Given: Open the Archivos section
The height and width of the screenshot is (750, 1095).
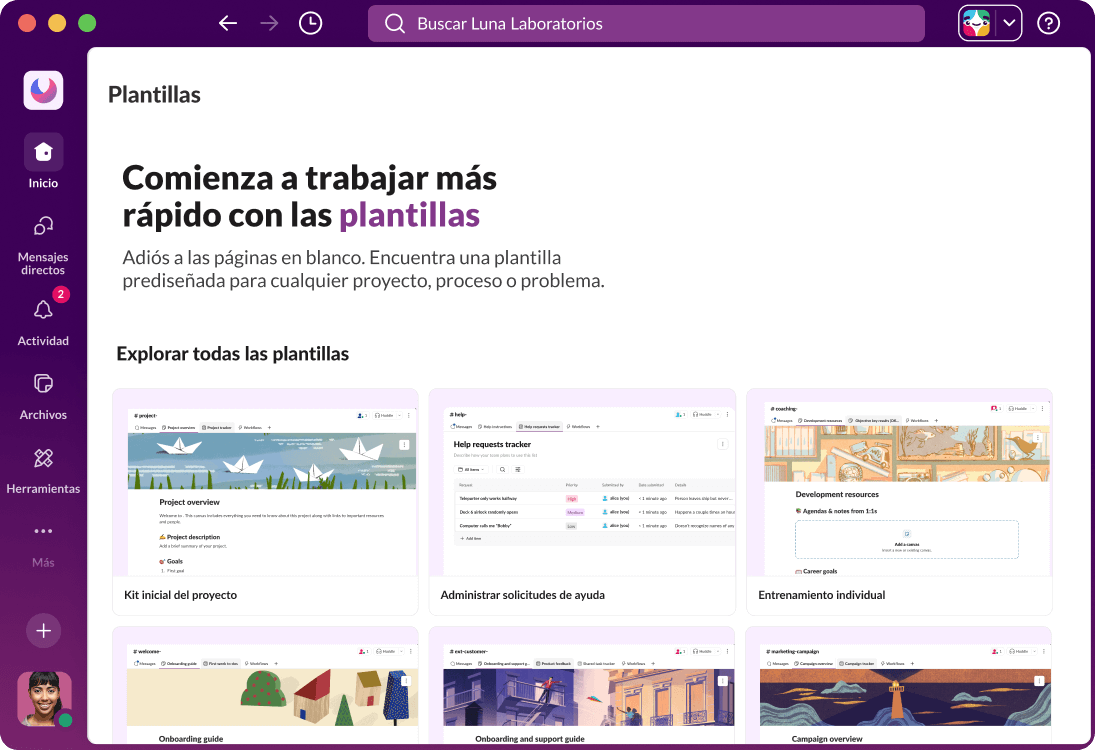Looking at the screenshot, I should [x=43, y=393].
